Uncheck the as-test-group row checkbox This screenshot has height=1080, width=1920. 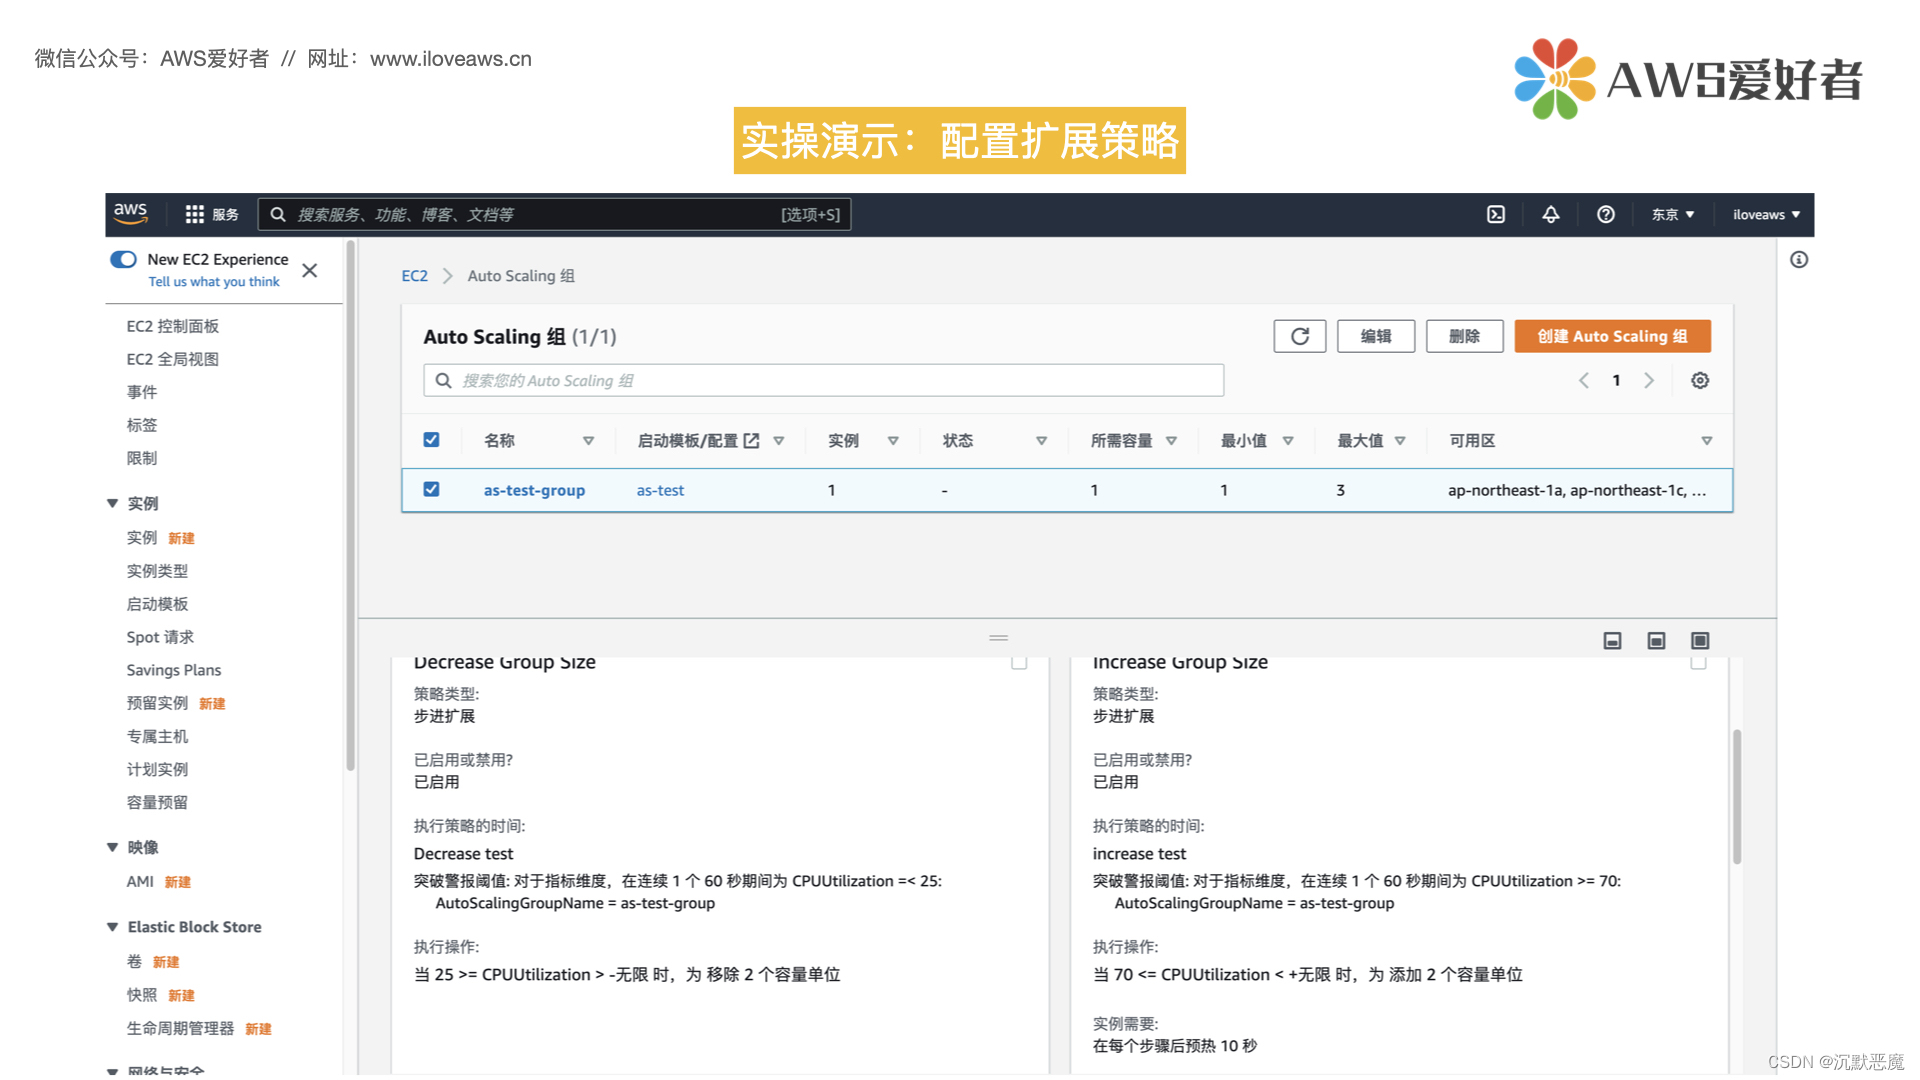tap(431, 489)
